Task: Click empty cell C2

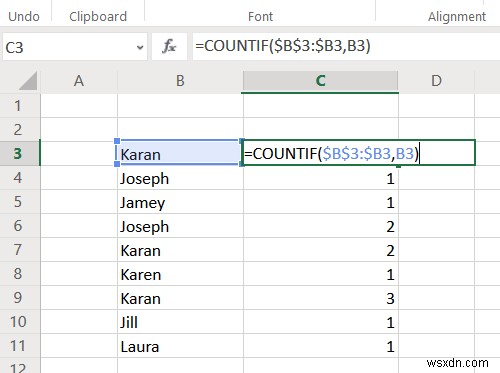Action: coord(321,129)
